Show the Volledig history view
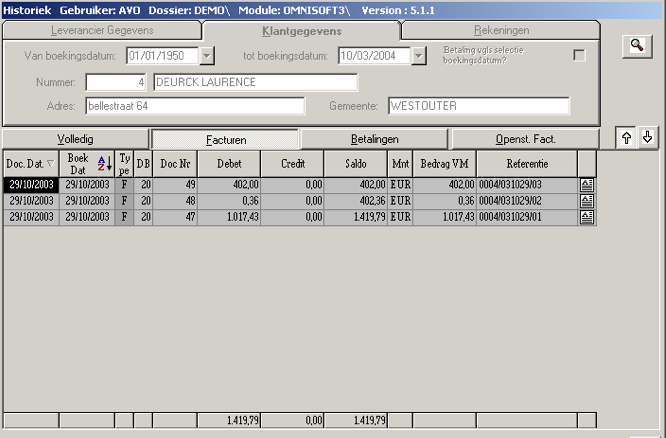This screenshot has height=438, width=666. coord(75,139)
